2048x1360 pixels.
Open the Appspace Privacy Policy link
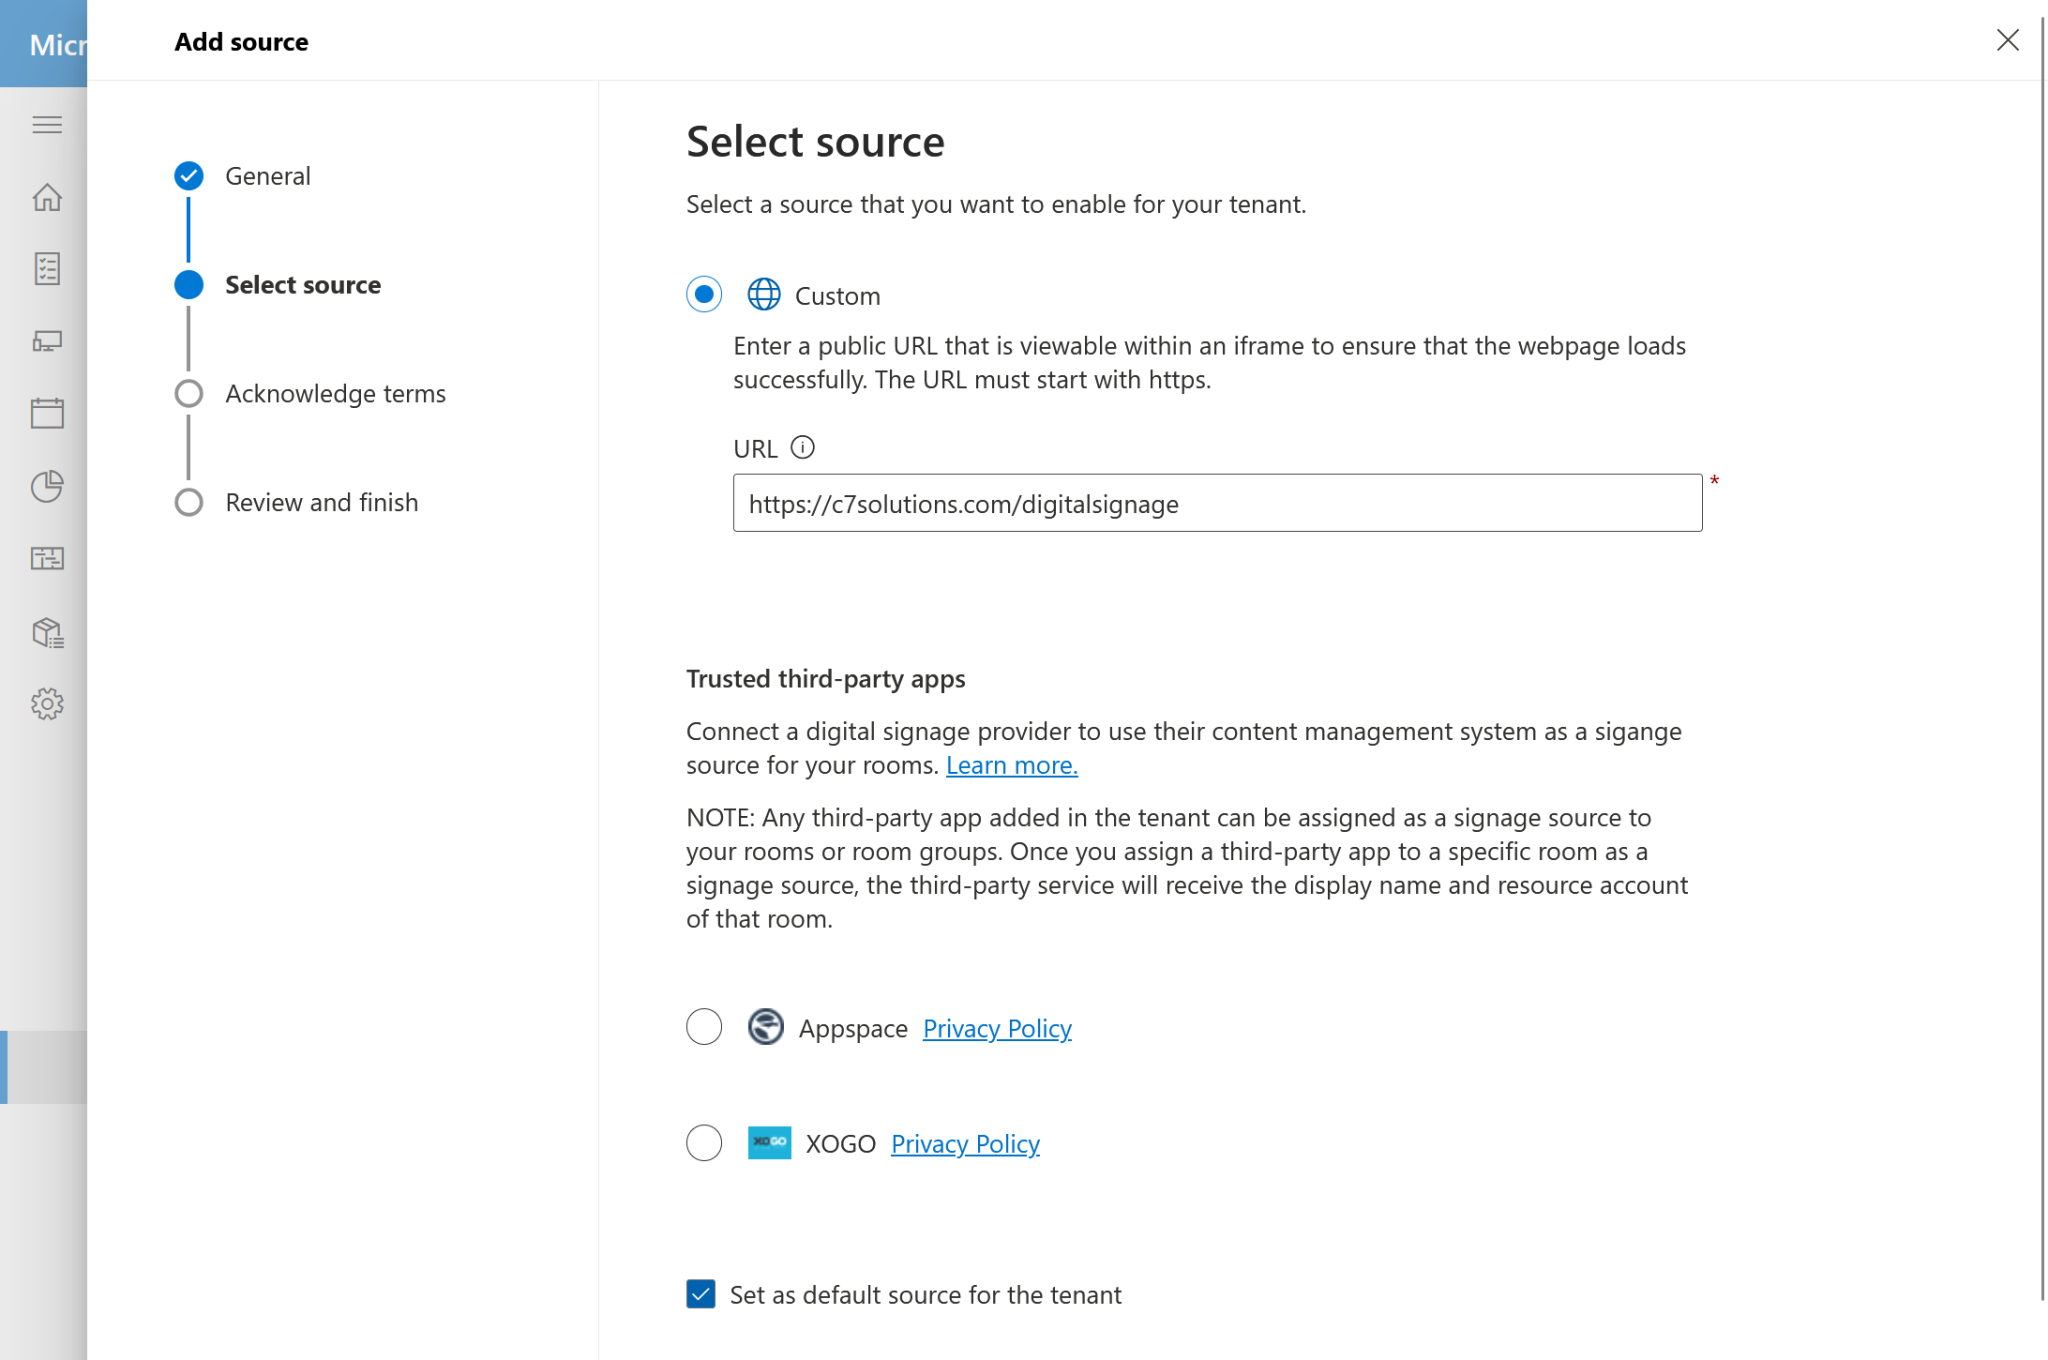click(x=997, y=1028)
